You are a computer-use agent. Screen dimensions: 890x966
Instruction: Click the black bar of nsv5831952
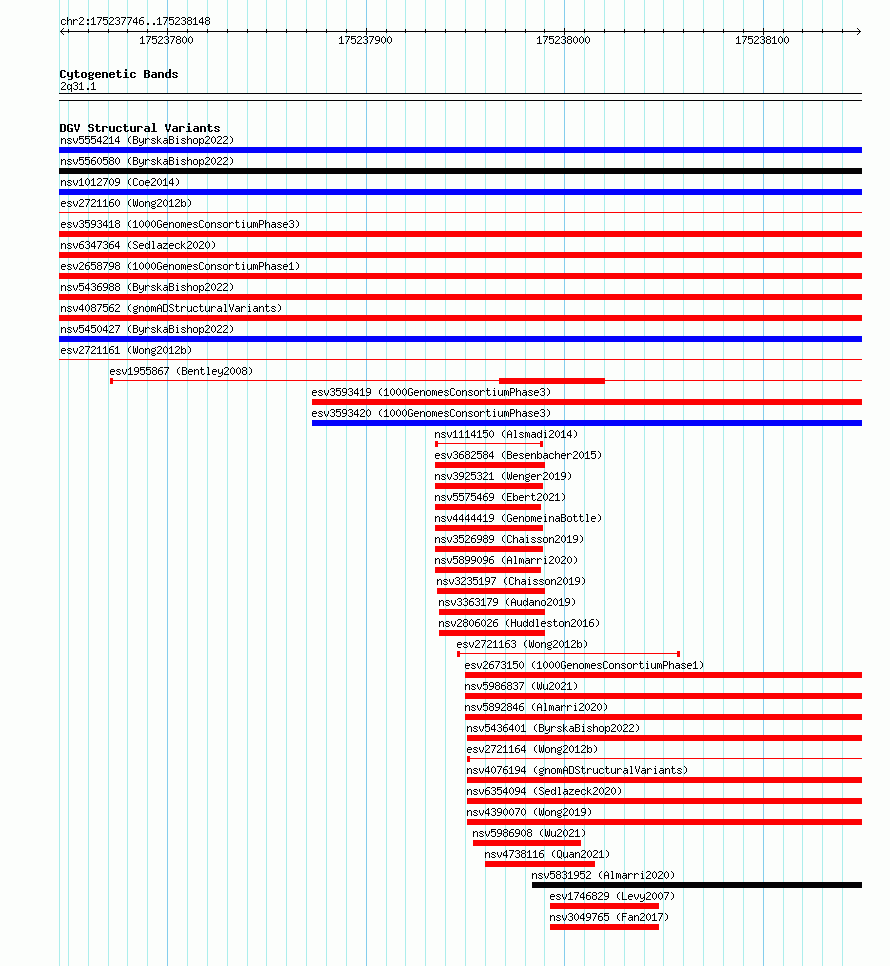point(697,885)
